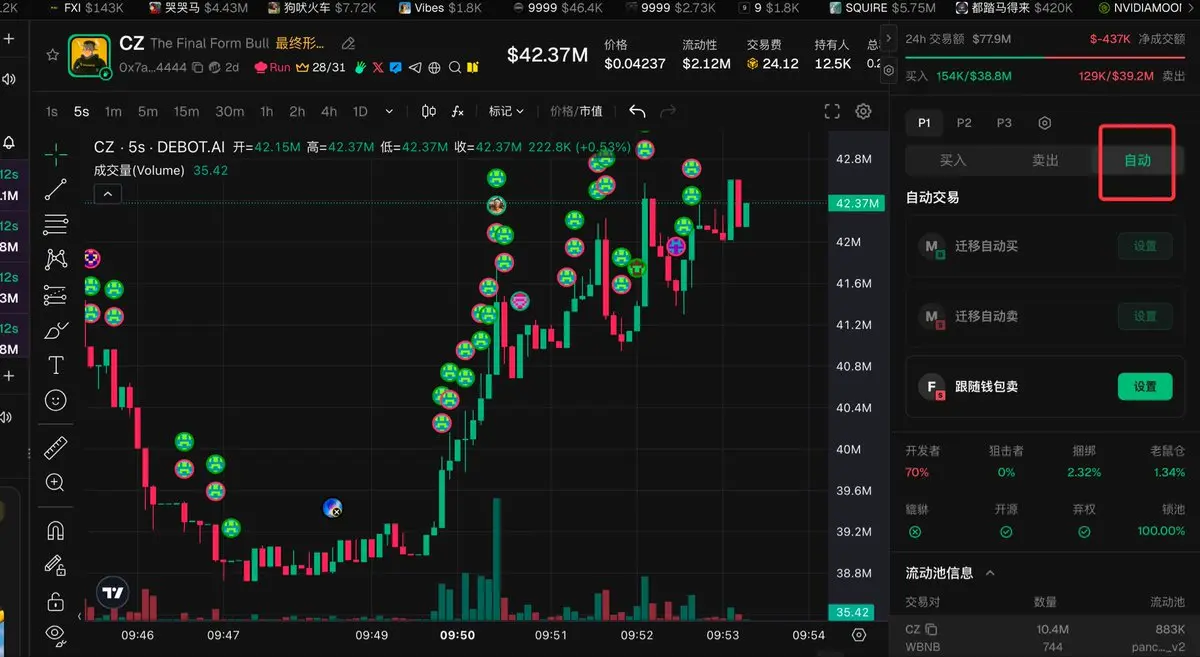Switch to the 卖出 sell tab
Image resolution: width=1200 pixels, height=657 pixels.
pos(1045,160)
